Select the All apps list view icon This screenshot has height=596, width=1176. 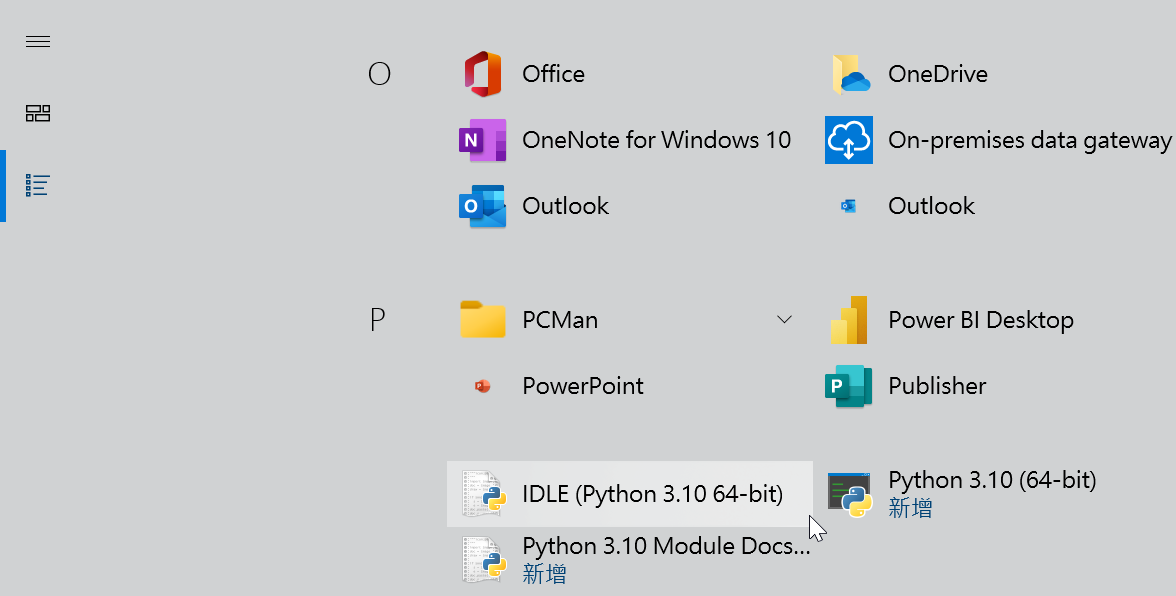pos(38,185)
